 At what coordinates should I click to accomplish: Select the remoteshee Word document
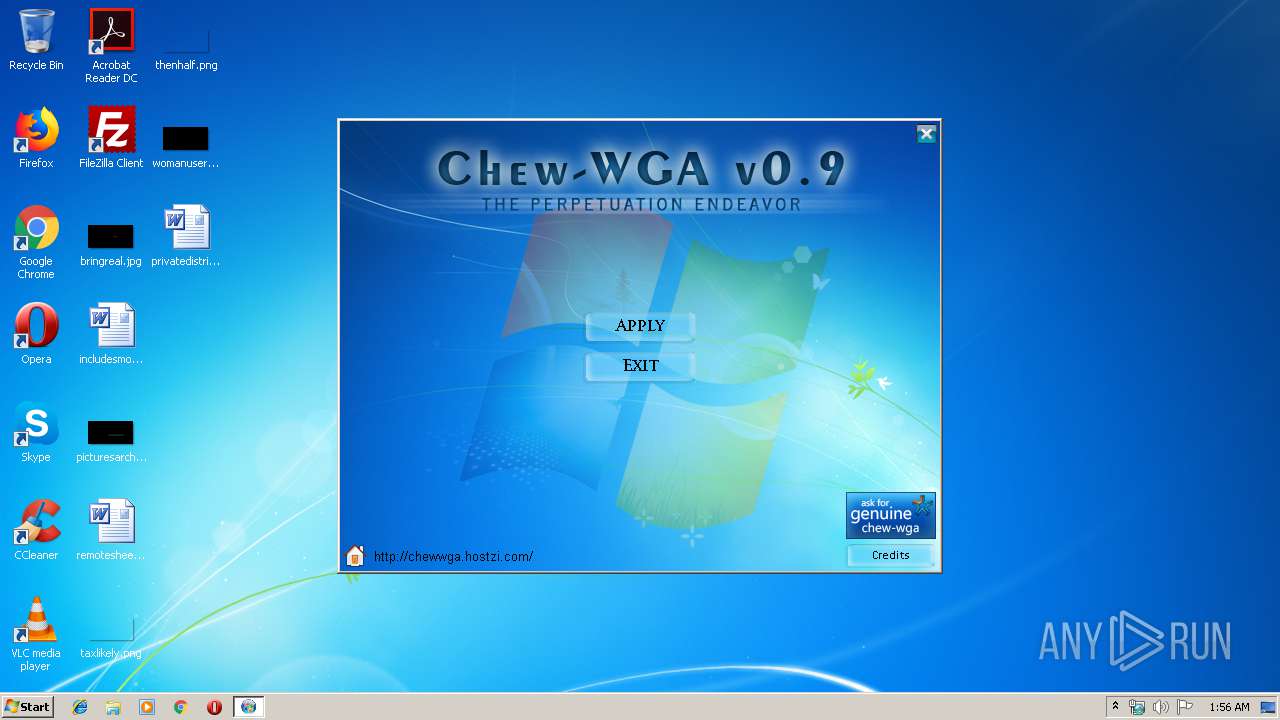tap(111, 530)
